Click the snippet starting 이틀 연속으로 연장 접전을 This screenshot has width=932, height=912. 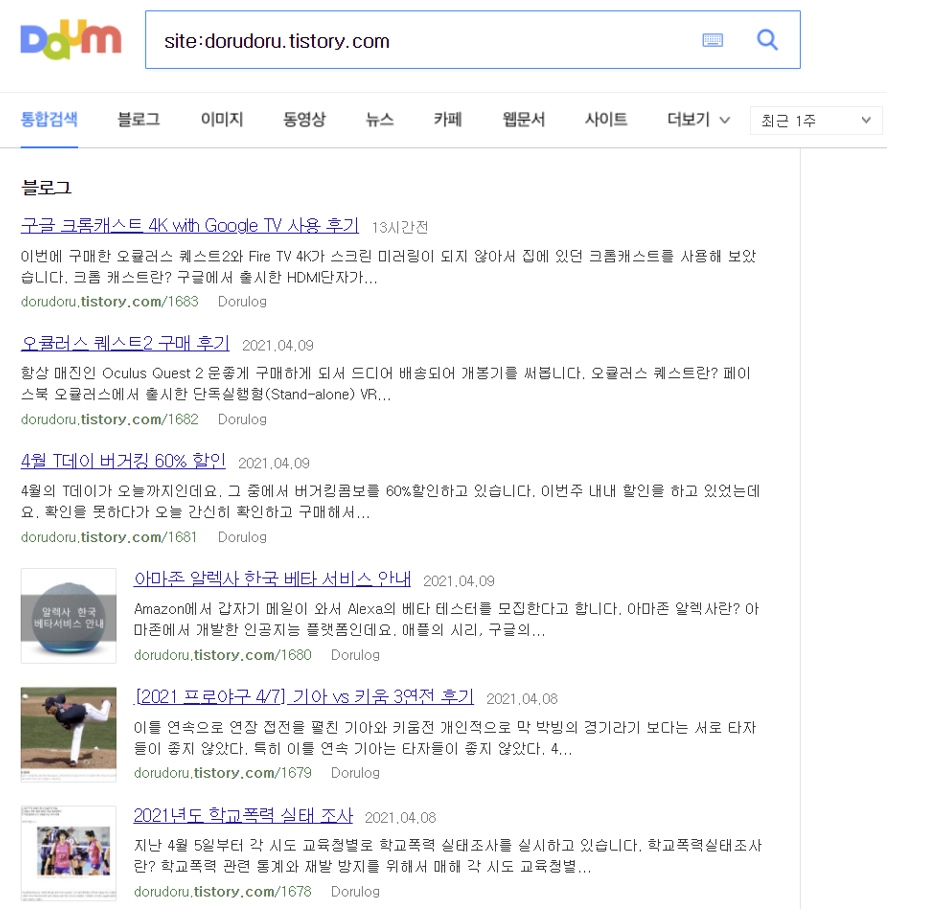pos(445,738)
